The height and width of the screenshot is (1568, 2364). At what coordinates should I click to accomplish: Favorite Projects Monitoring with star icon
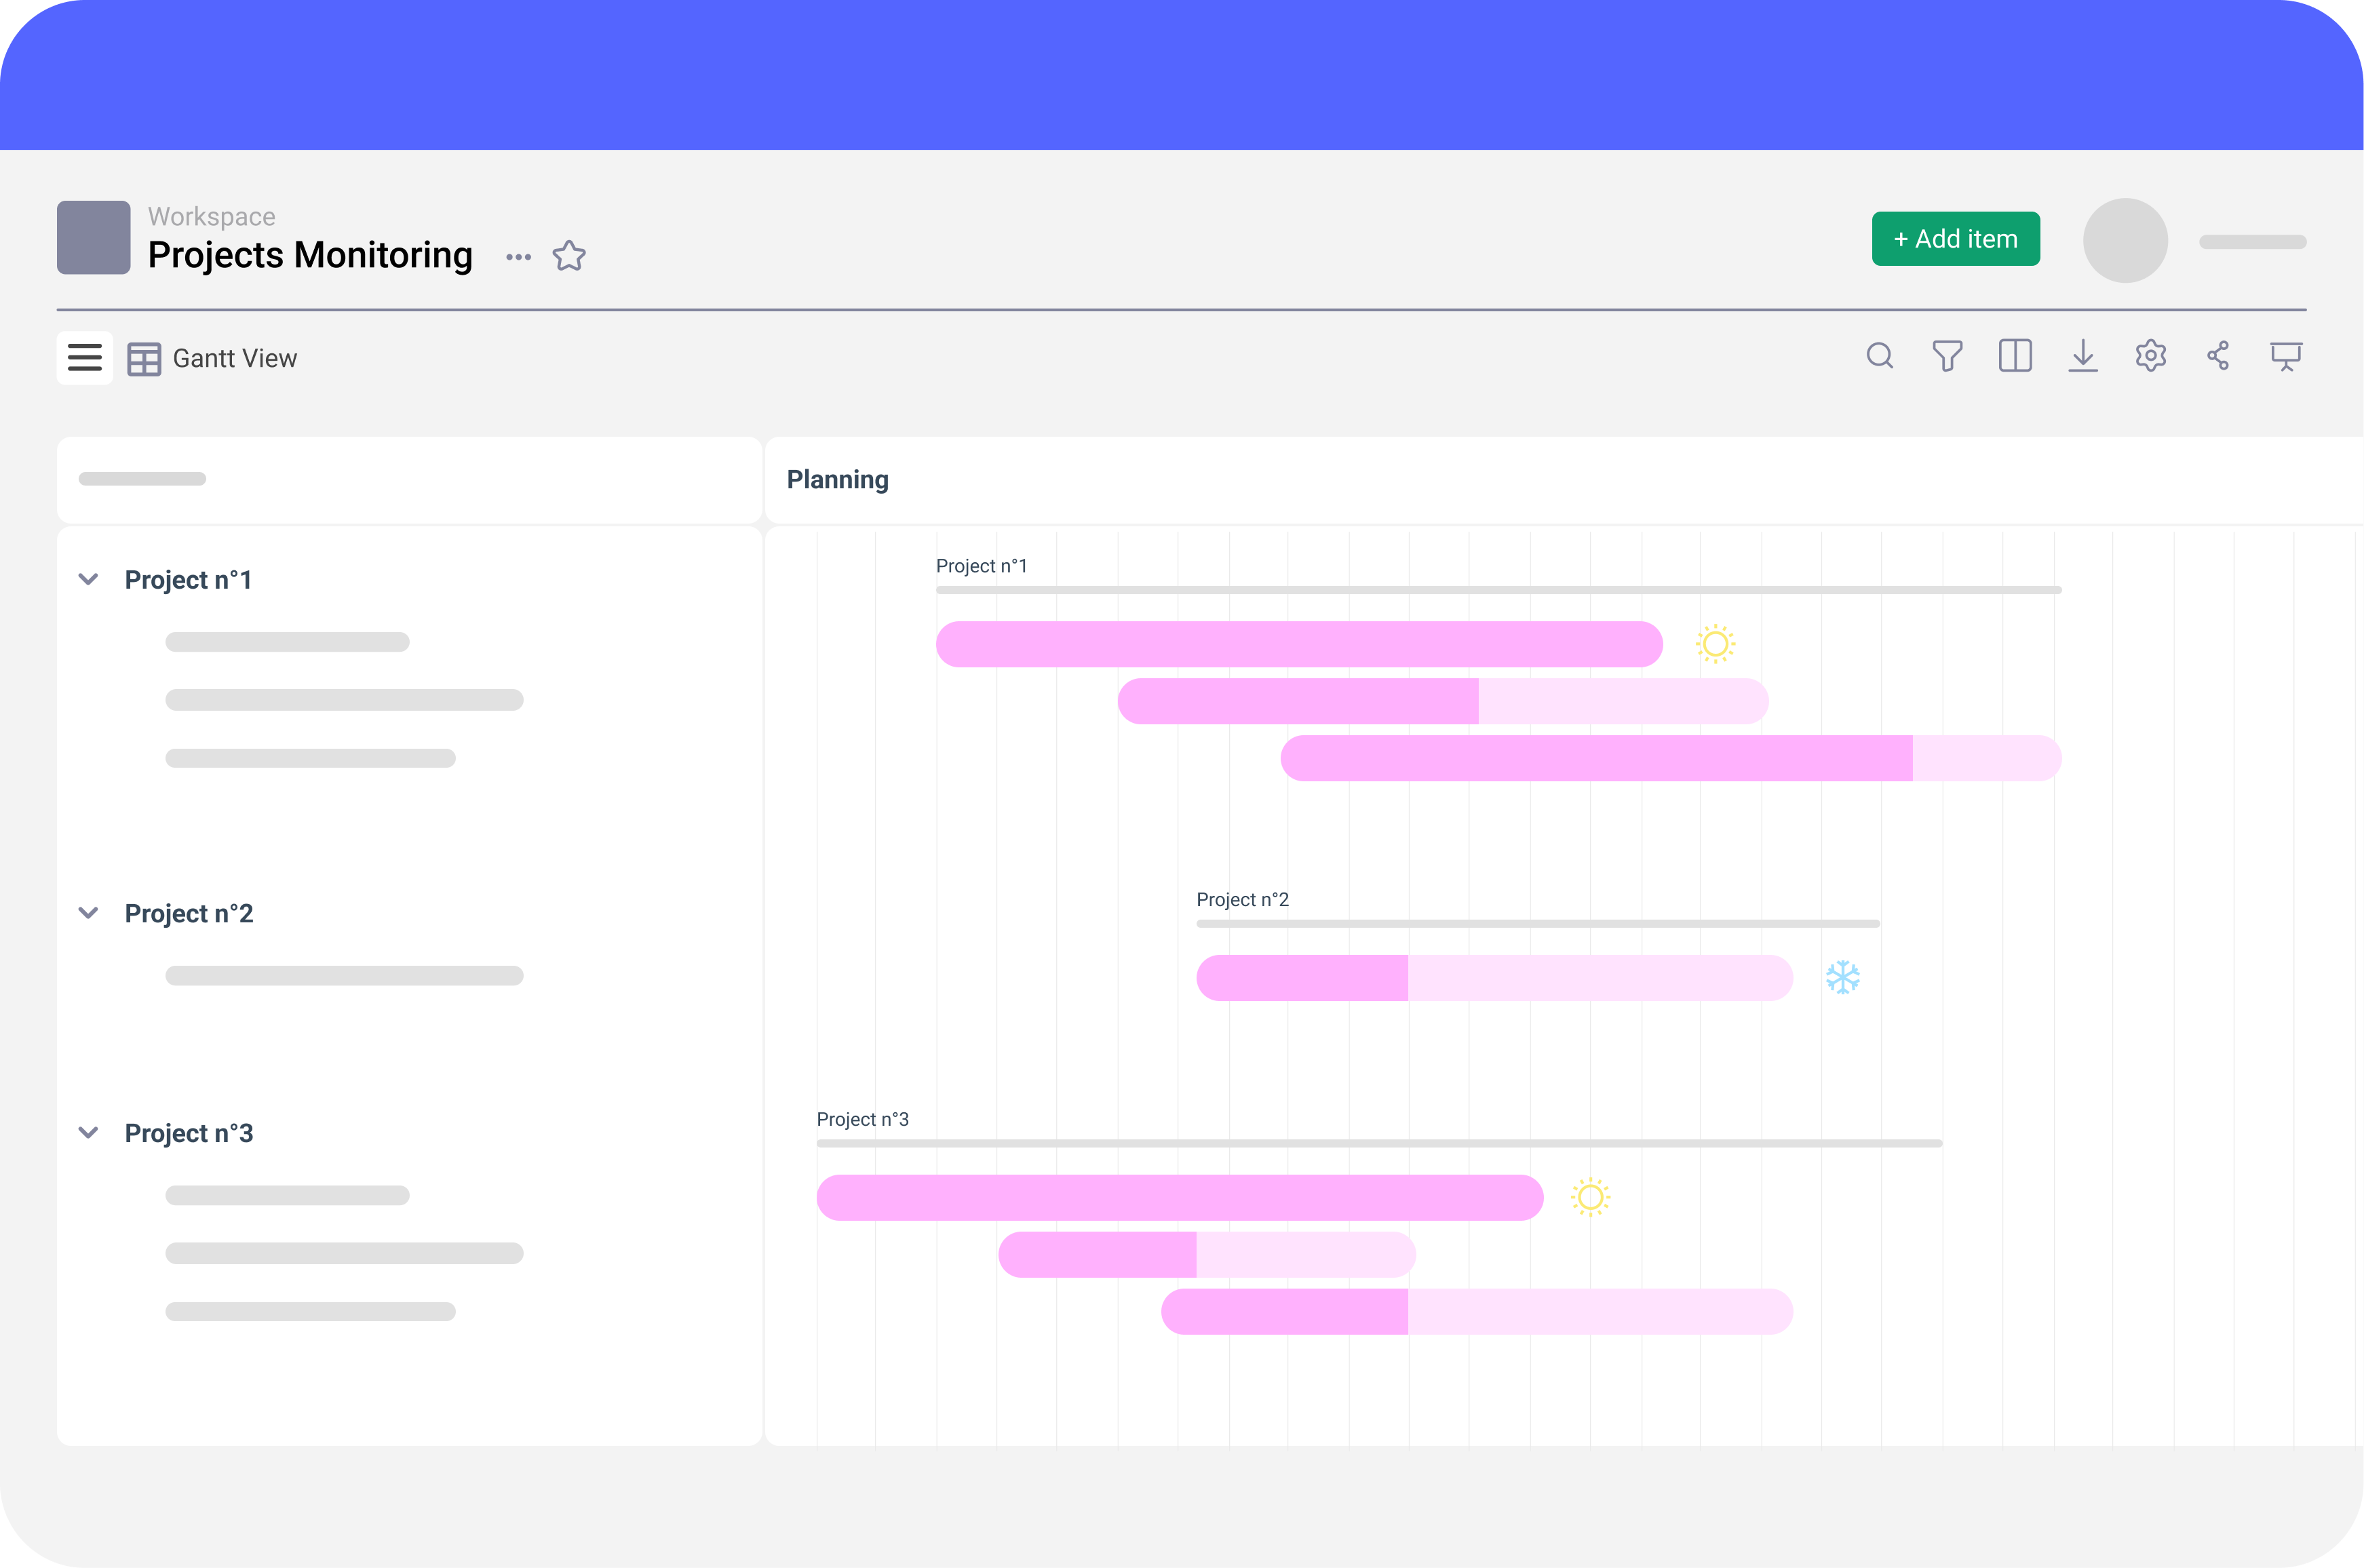coord(569,256)
